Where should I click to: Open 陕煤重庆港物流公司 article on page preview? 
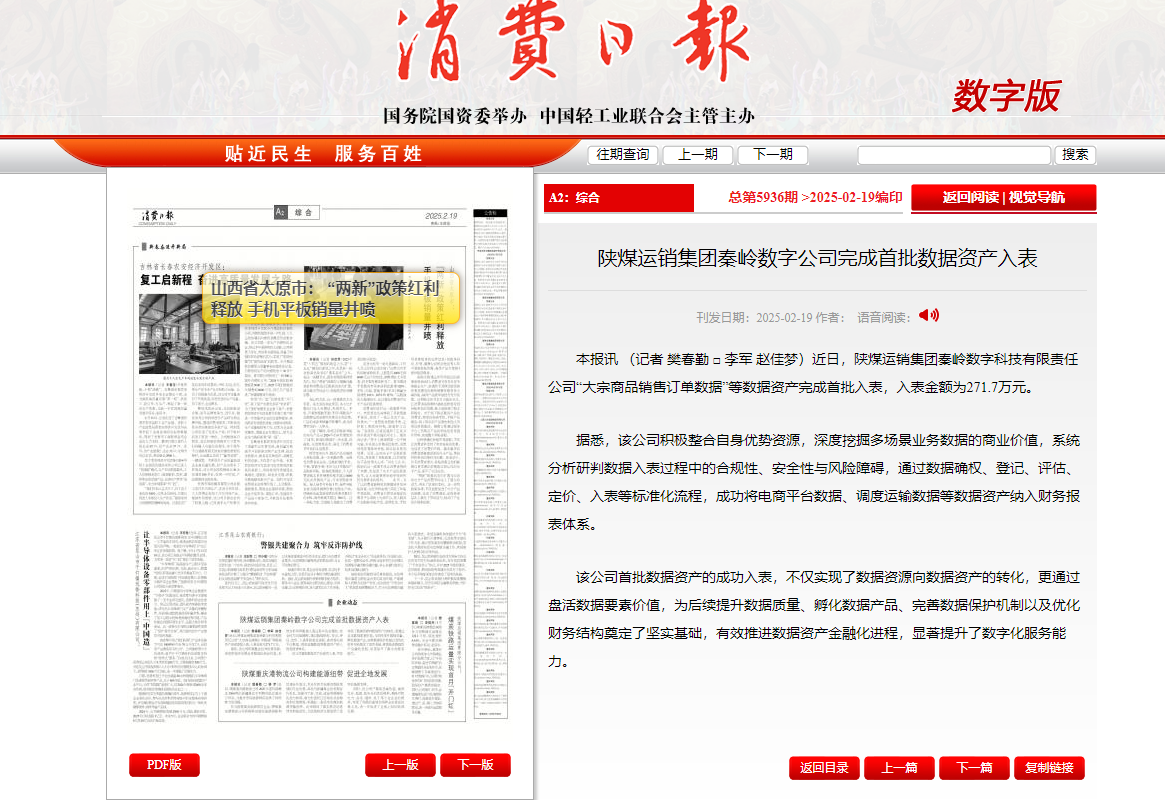click(314, 674)
